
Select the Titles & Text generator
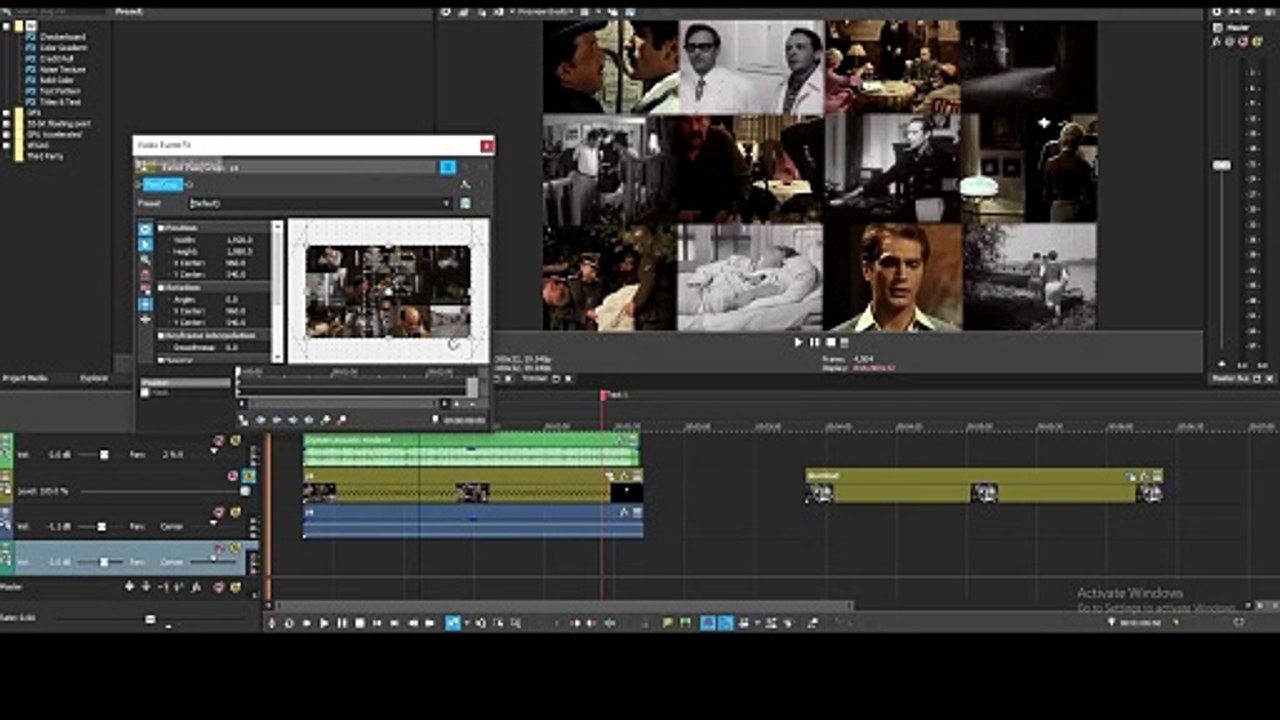pos(61,102)
